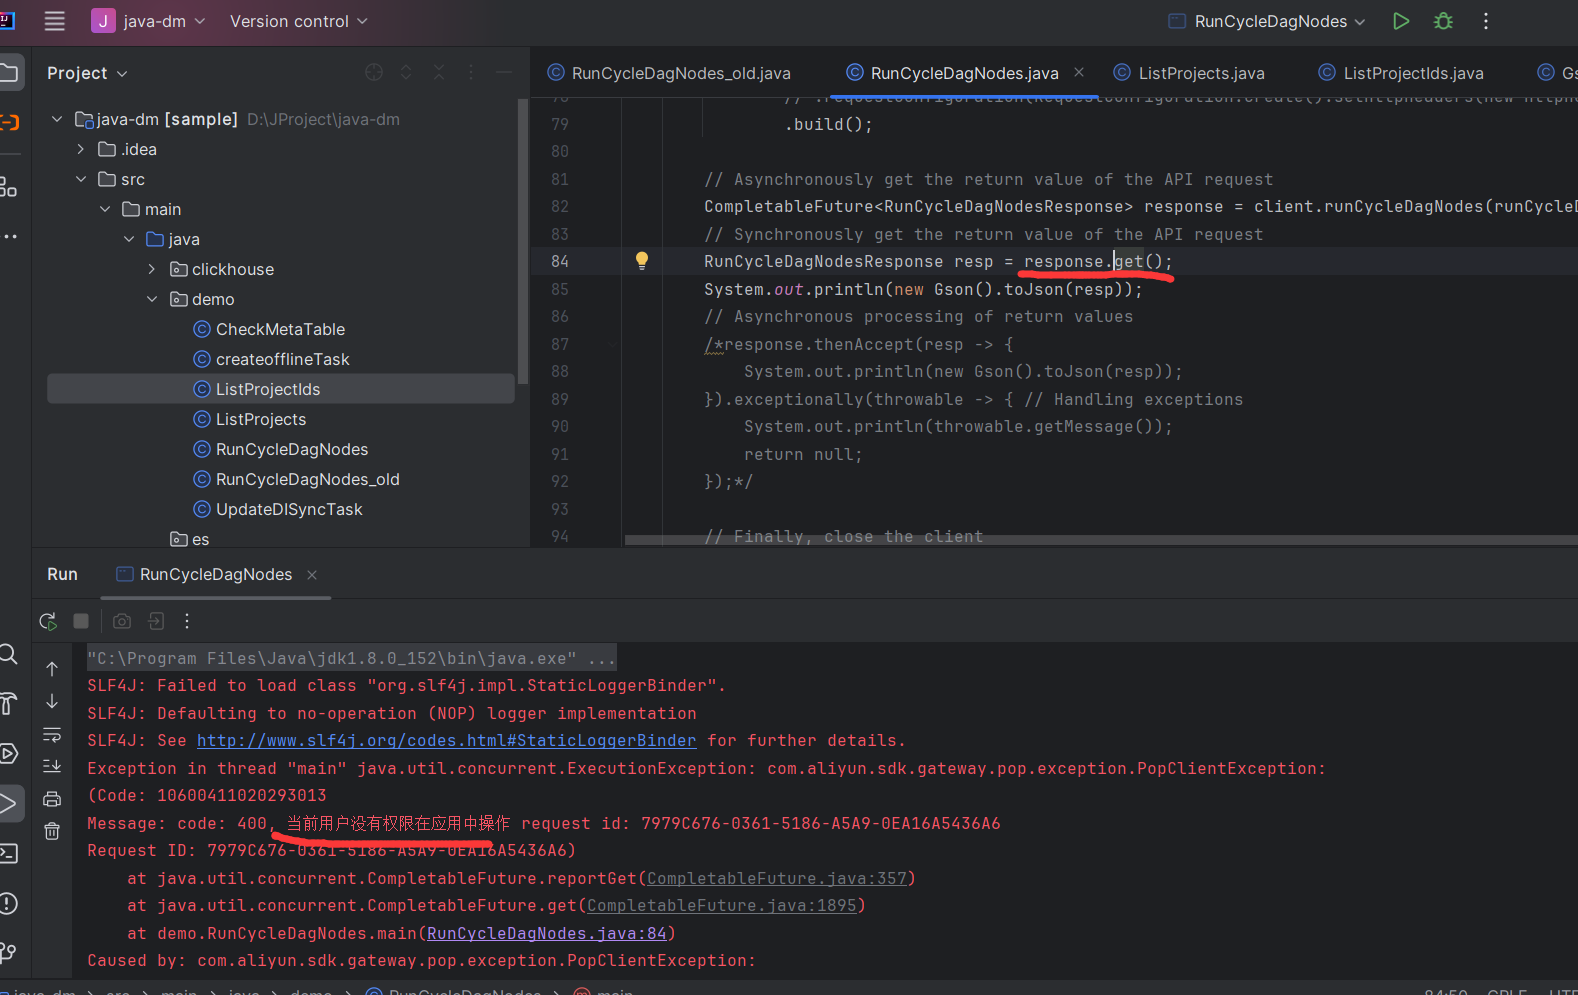Viewport: 1578px width, 995px height.
Task: Collapse the src folder
Action: 81,179
